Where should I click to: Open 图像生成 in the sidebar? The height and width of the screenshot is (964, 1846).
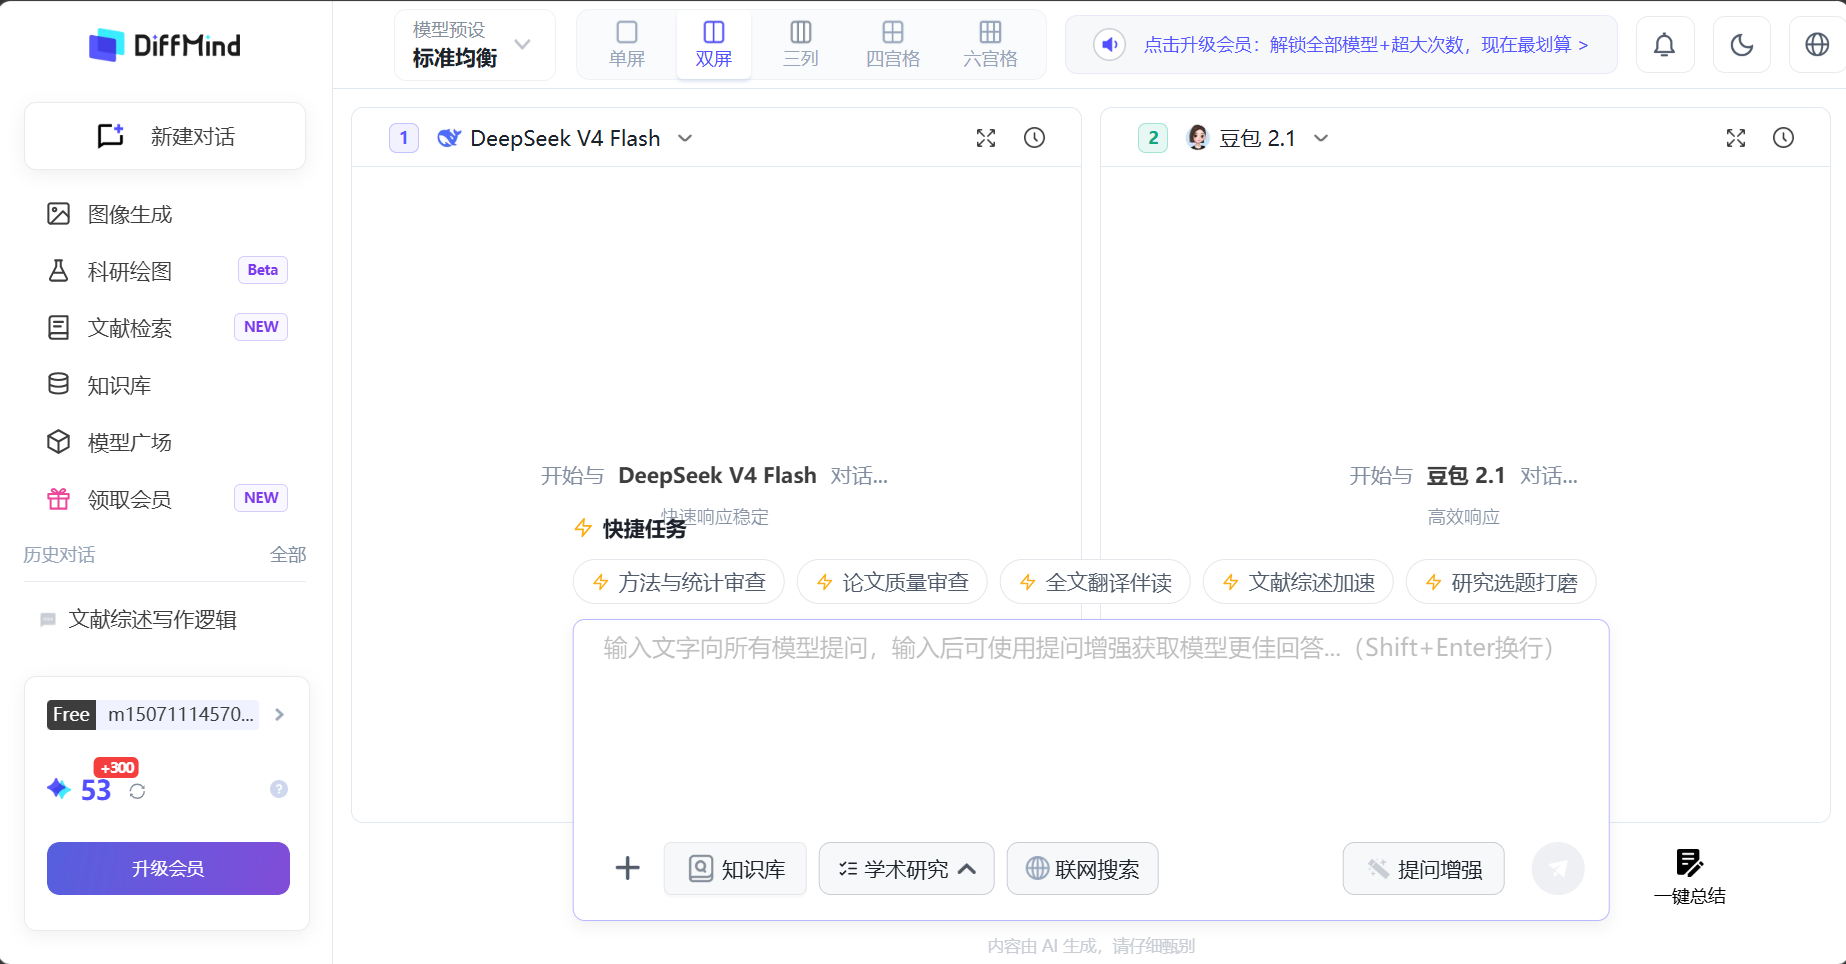[x=130, y=214]
